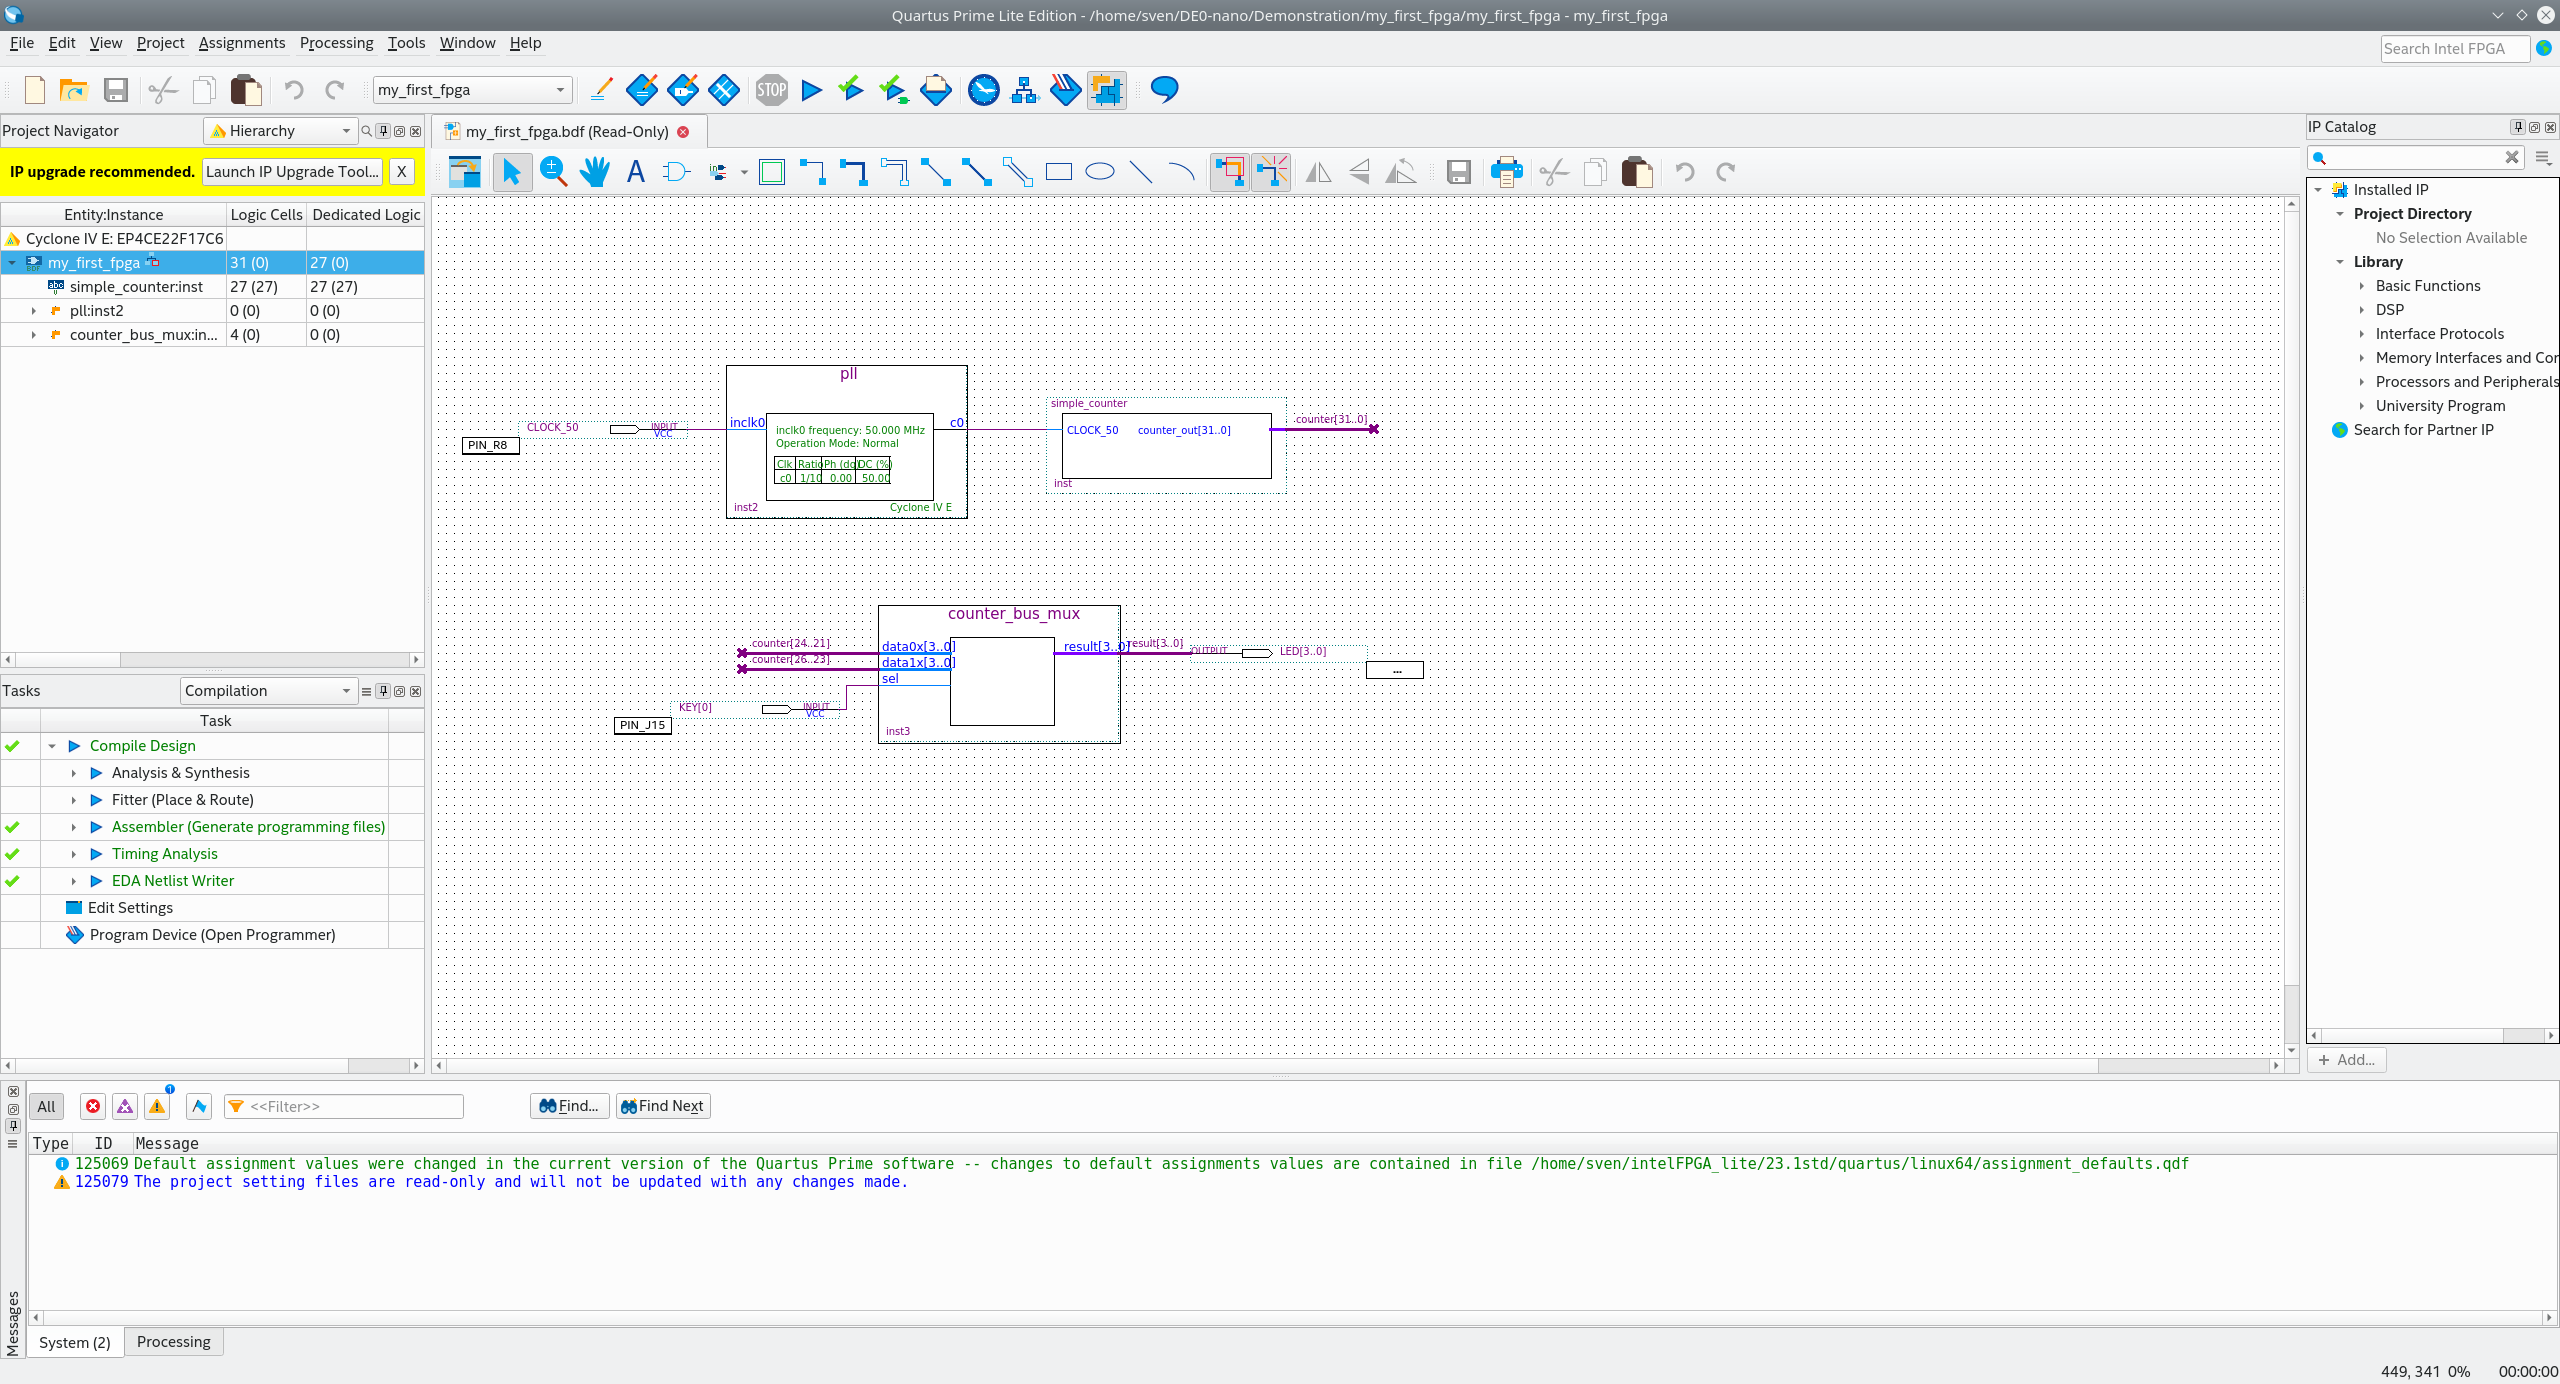Screen dimensions: 2560x1384
Task: Click the detach window icon in editor toolbar
Action: tap(465, 172)
